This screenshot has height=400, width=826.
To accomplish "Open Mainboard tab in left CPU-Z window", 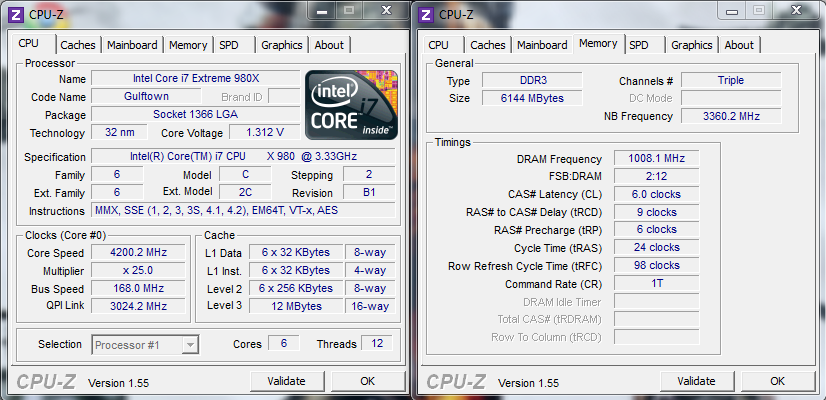I will (x=132, y=45).
